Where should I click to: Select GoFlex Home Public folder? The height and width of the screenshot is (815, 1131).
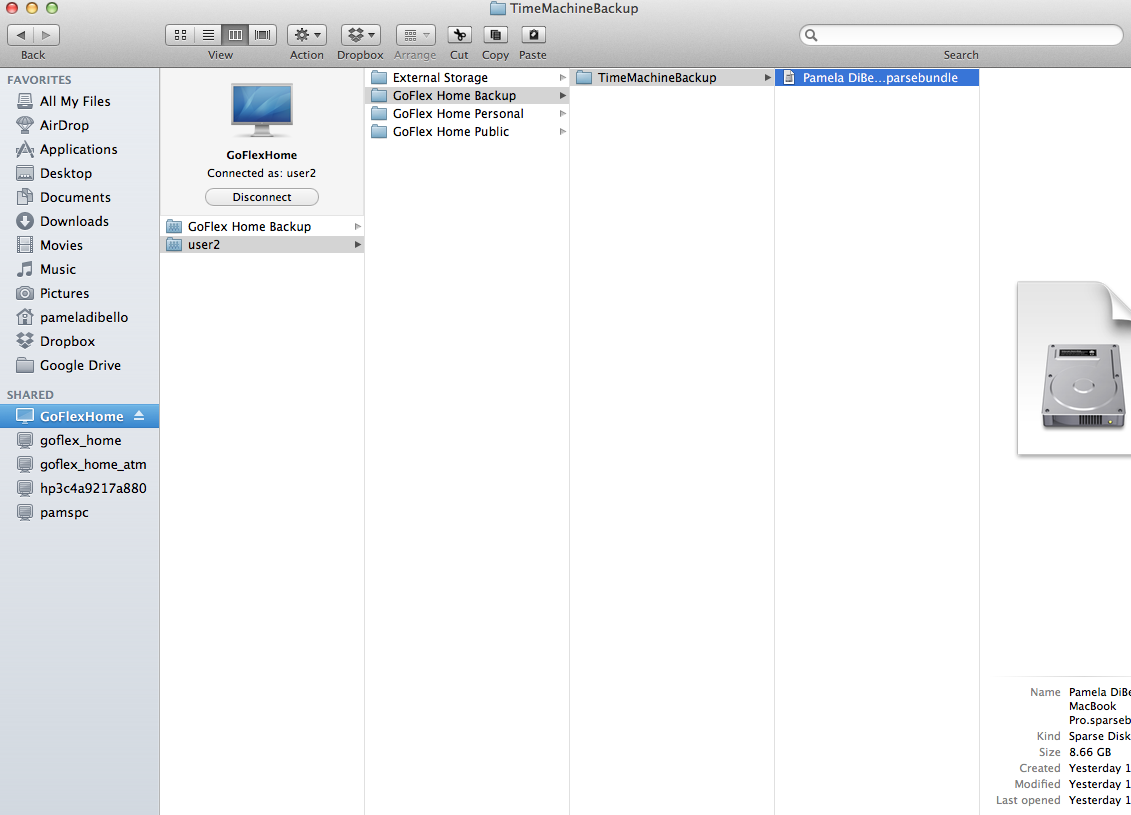click(467, 131)
